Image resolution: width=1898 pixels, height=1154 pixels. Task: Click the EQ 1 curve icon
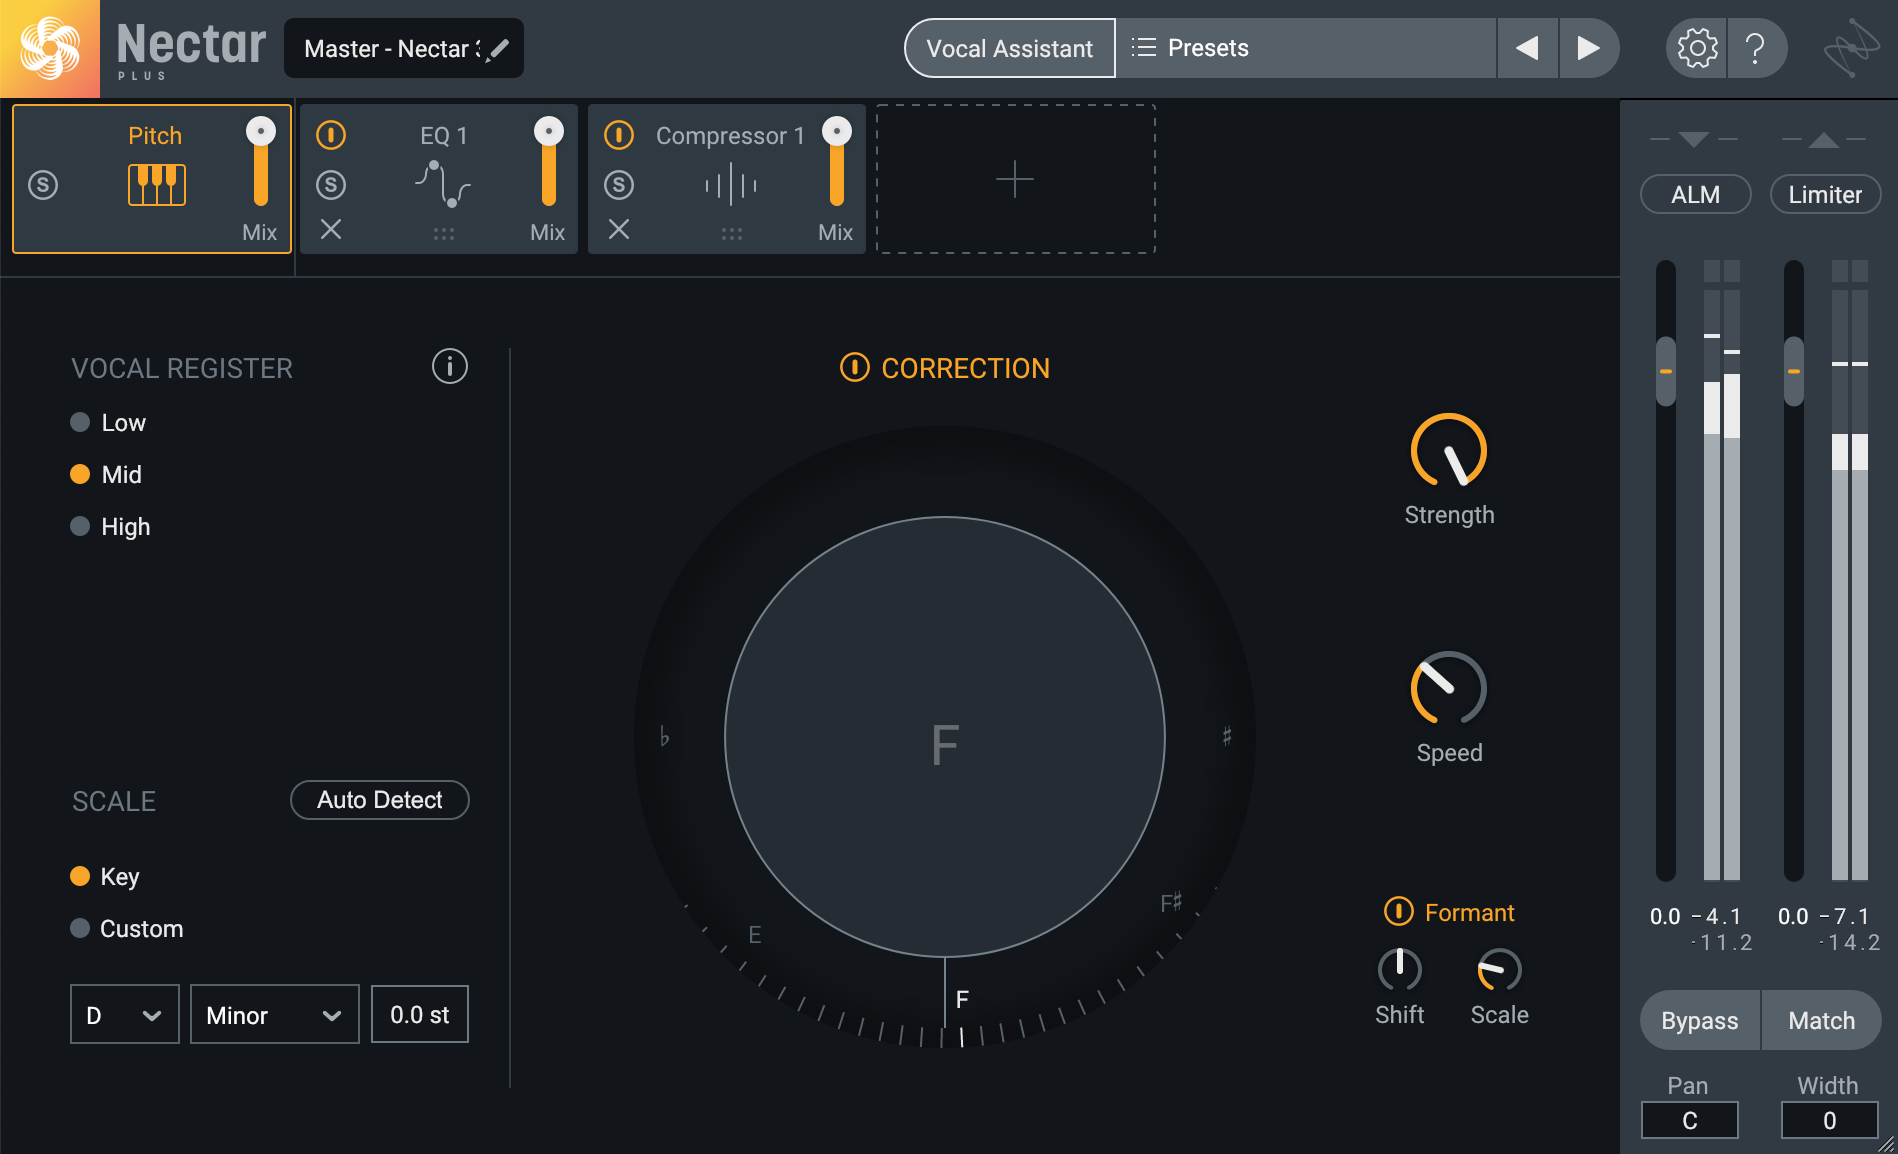pyautogui.click(x=443, y=185)
